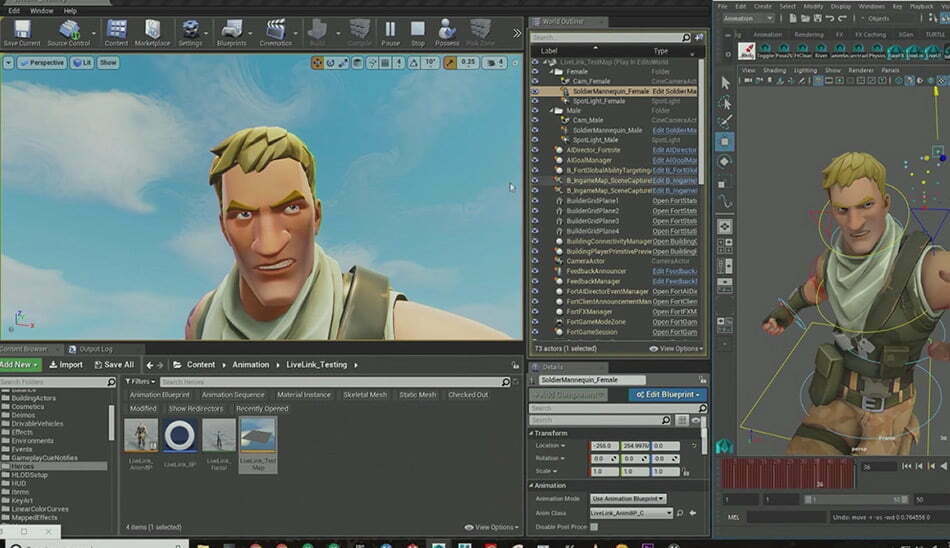The width and height of the screenshot is (950, 548).
Task: Toggle the Animation Sequence filter
Action: pyautogui.click(x=233, y=395)
